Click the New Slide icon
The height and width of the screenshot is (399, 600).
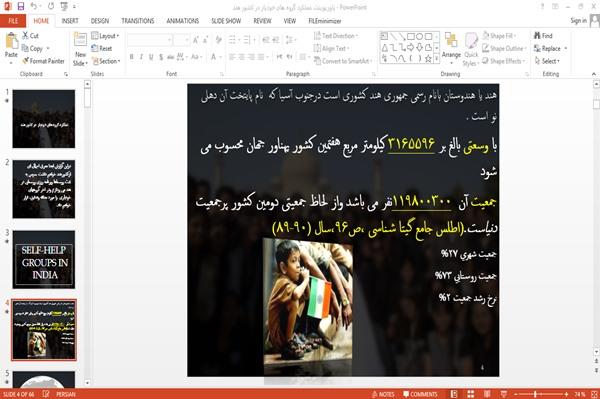click(80, 40)
